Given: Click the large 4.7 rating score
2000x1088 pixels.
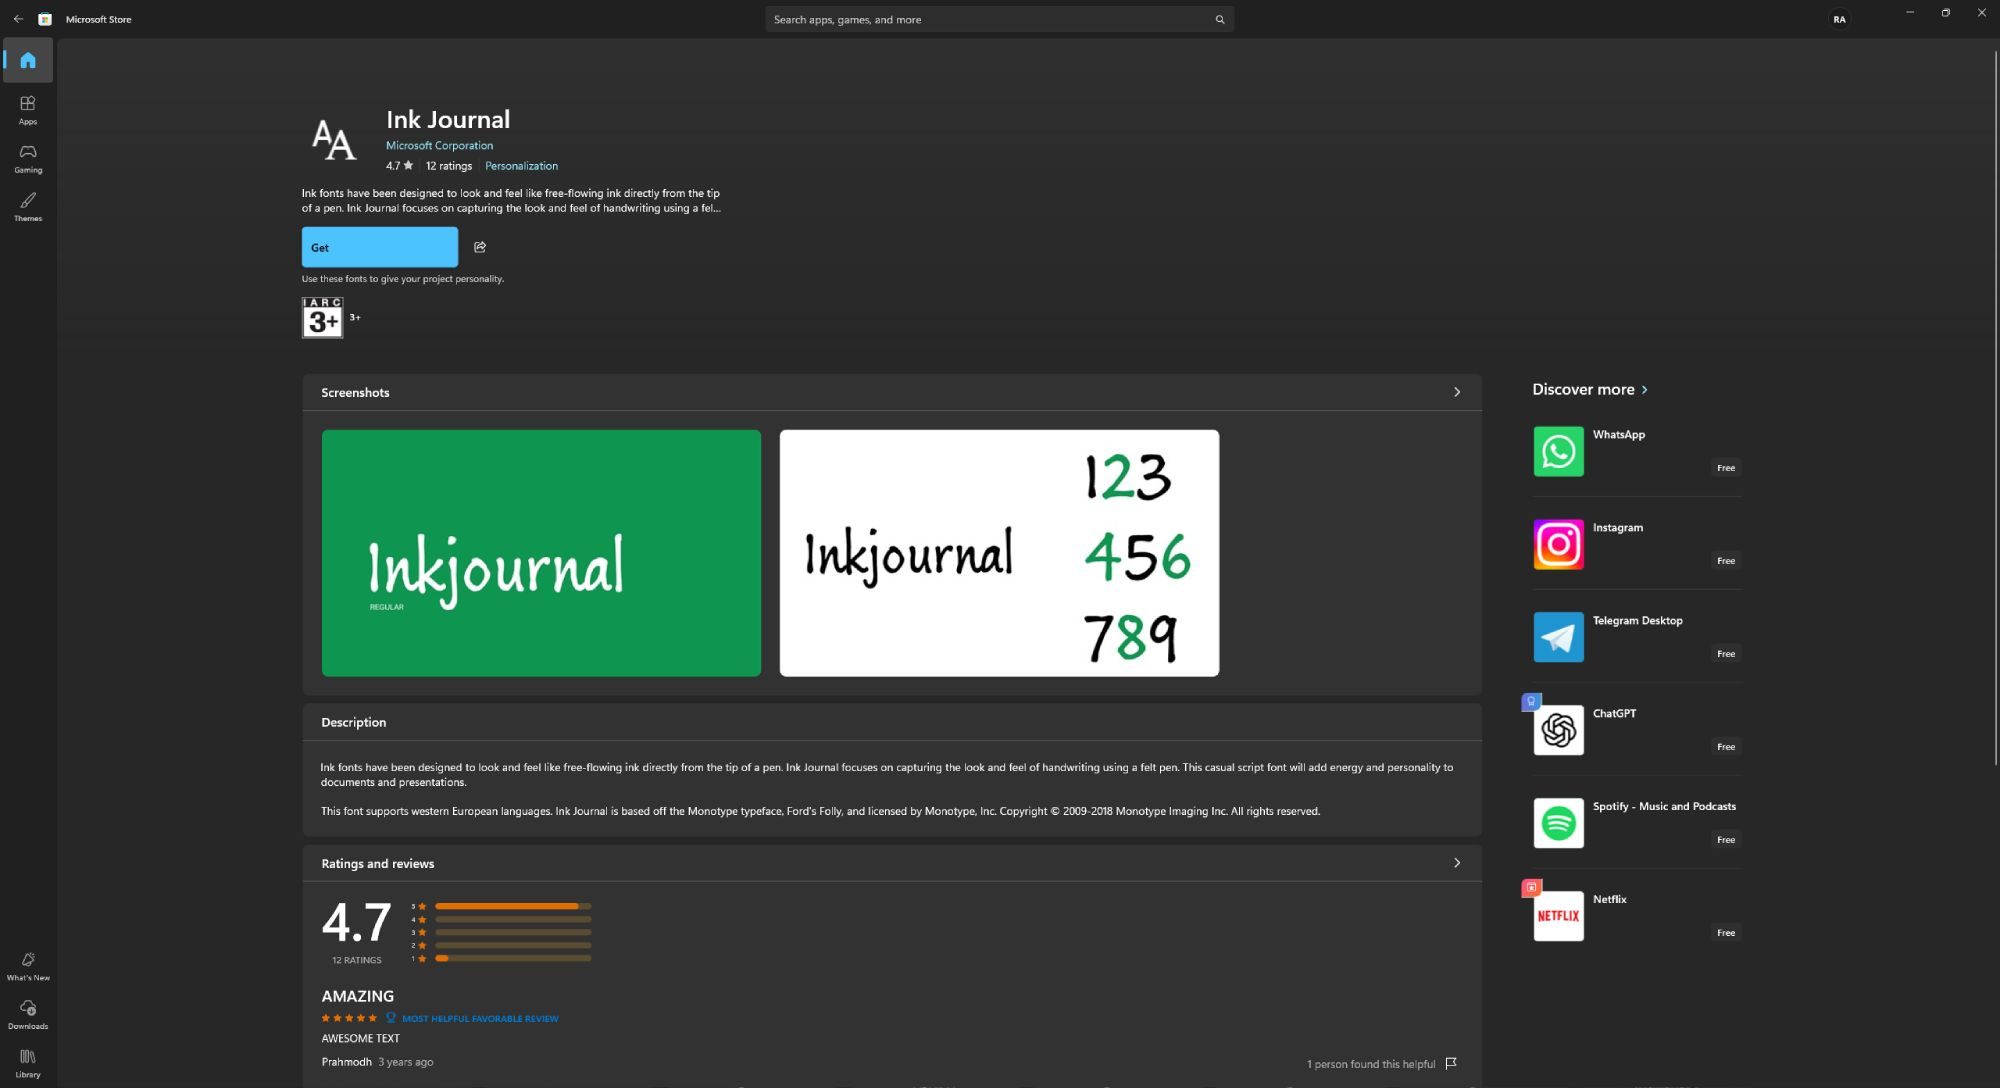Looking at the screenshot, I should pyautogui.click(x=356, y=922).
